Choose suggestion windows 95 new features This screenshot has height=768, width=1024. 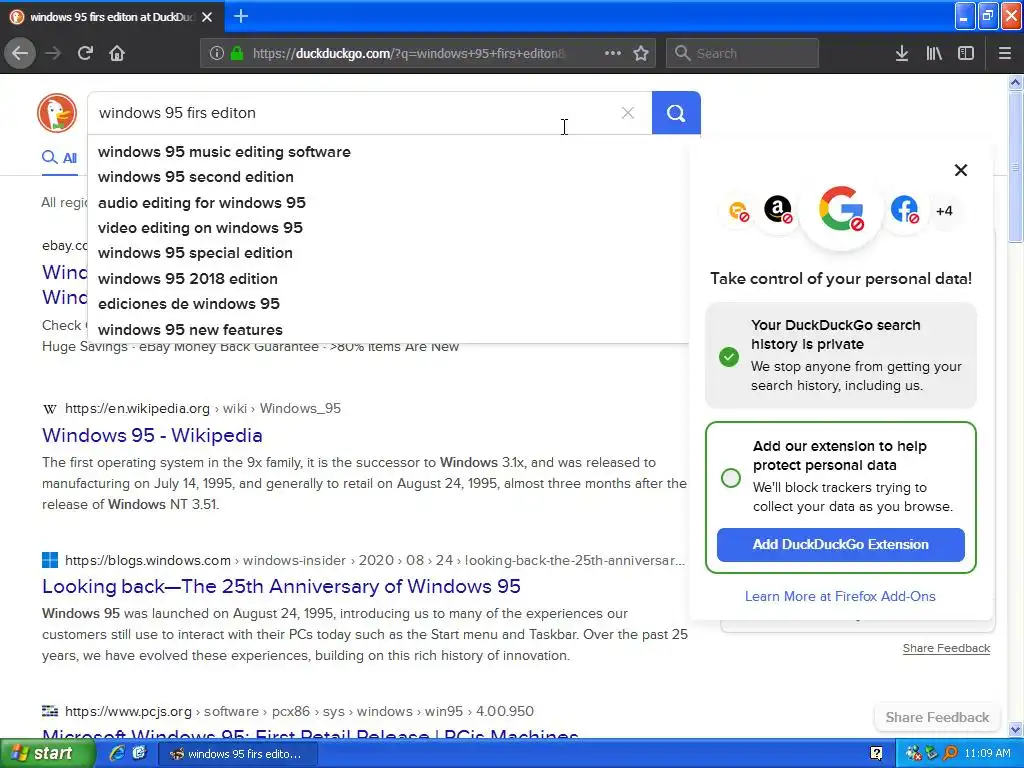388,330
